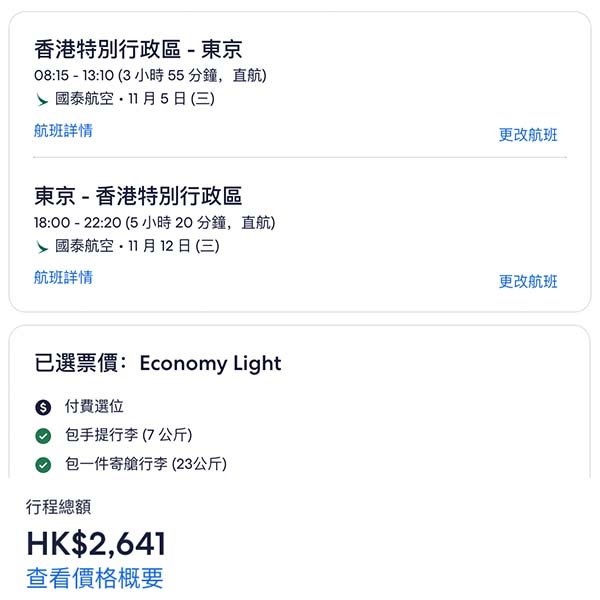Click the 已選票價 Economy Light heading
The image size is (600, 600).
(158, 363)
